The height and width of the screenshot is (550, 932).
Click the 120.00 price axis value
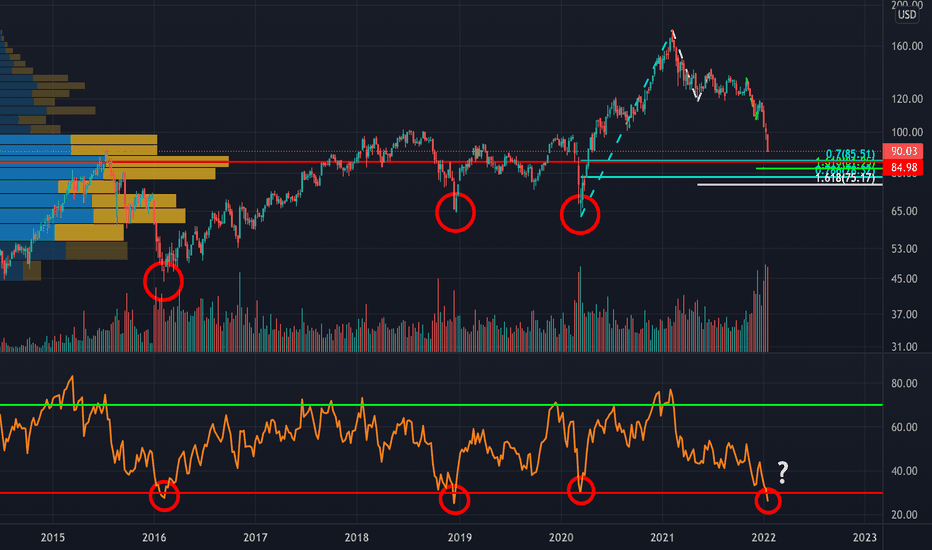(x=907, y=99)
